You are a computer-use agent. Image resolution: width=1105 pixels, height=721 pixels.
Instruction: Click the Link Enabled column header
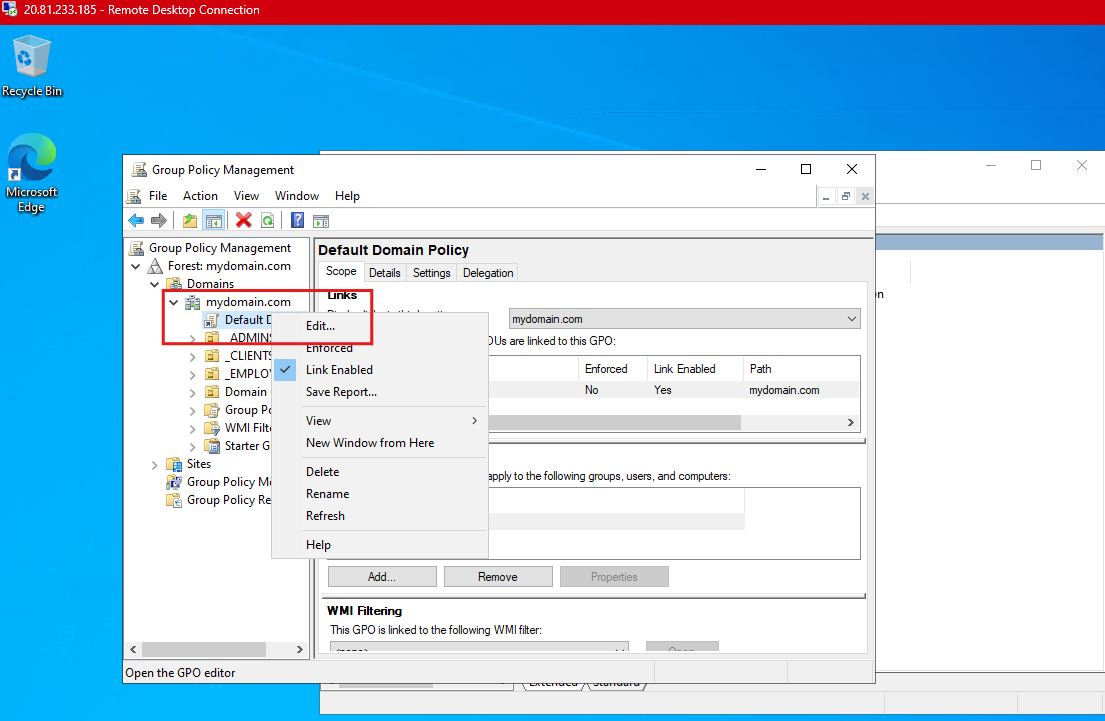tap(695, 369)
